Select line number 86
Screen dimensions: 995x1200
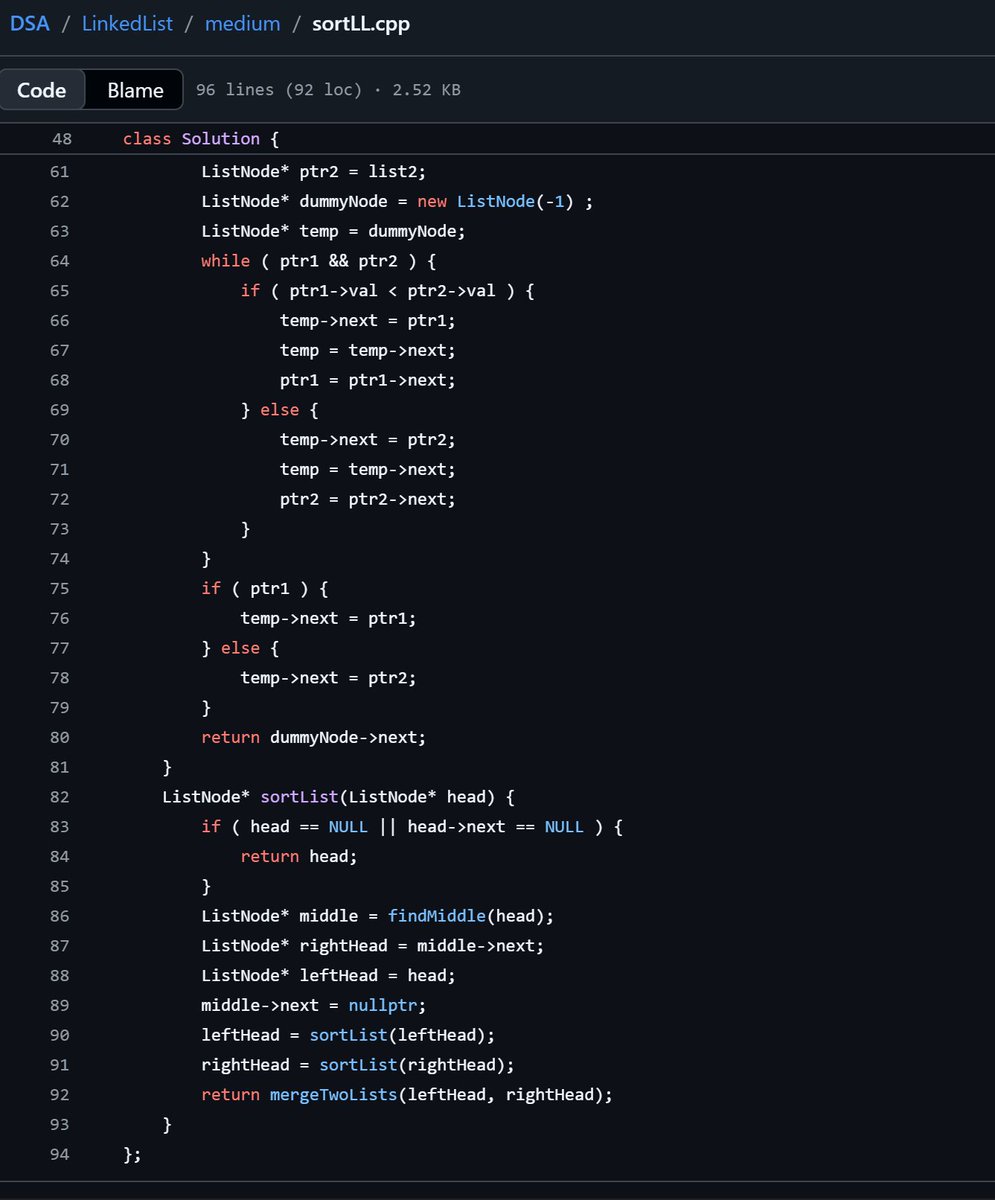coord(60,916)
